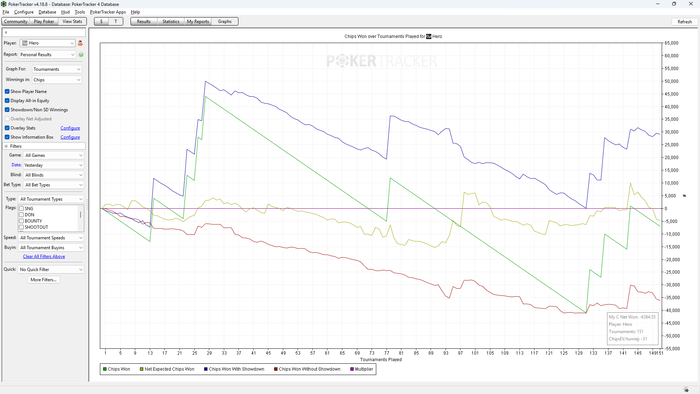Enable the BOUNTY flag checkbox
The height and width of the screenshot is (394, 700).
click(21, 221)
